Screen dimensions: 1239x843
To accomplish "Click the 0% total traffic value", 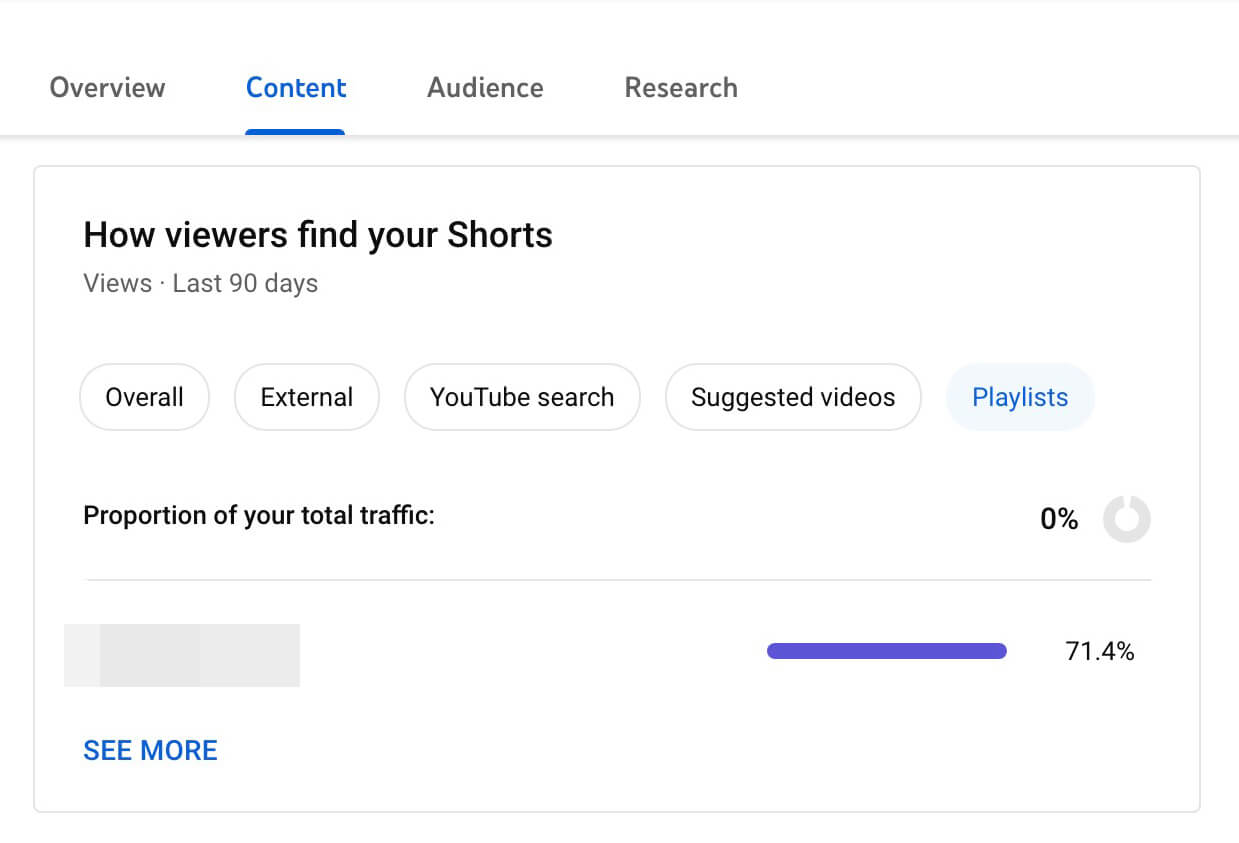I will pos(1059,519).
